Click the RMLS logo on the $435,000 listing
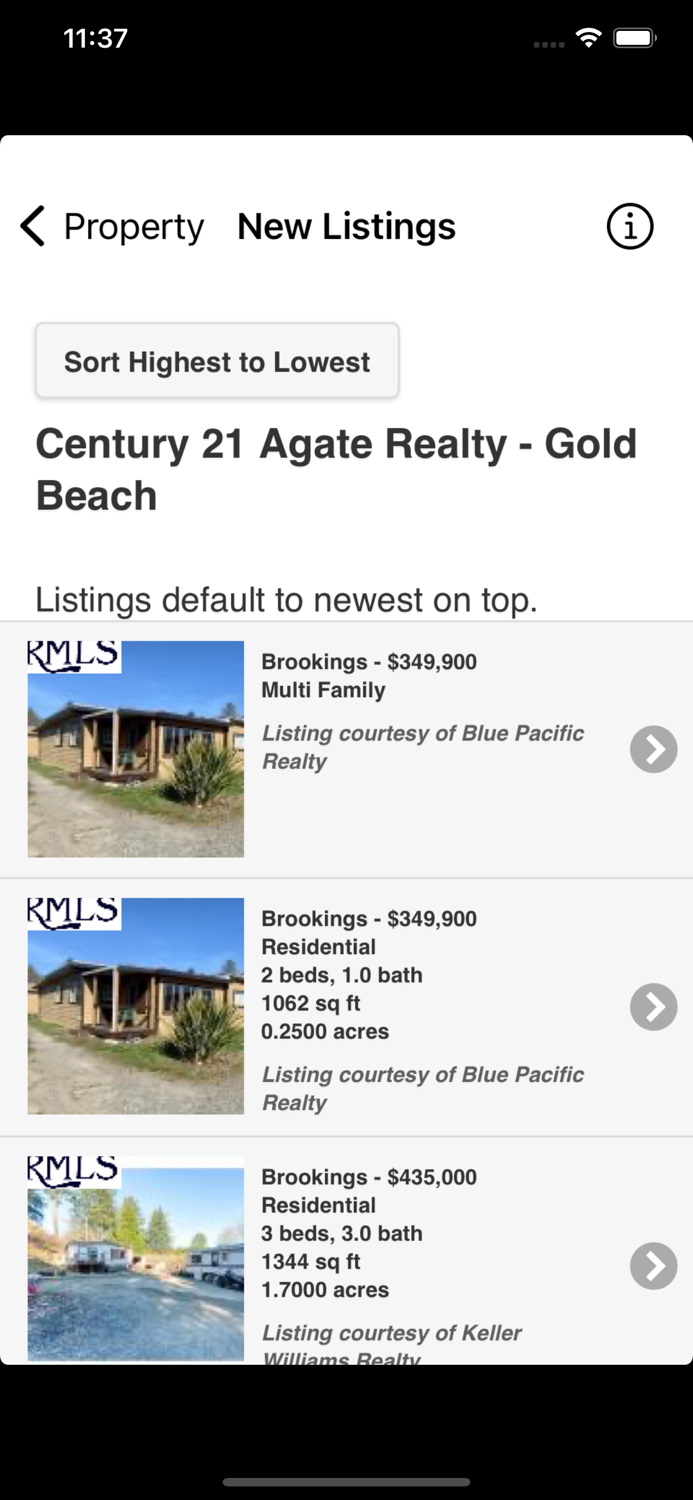693x1500 pixels. point(72,1168)
